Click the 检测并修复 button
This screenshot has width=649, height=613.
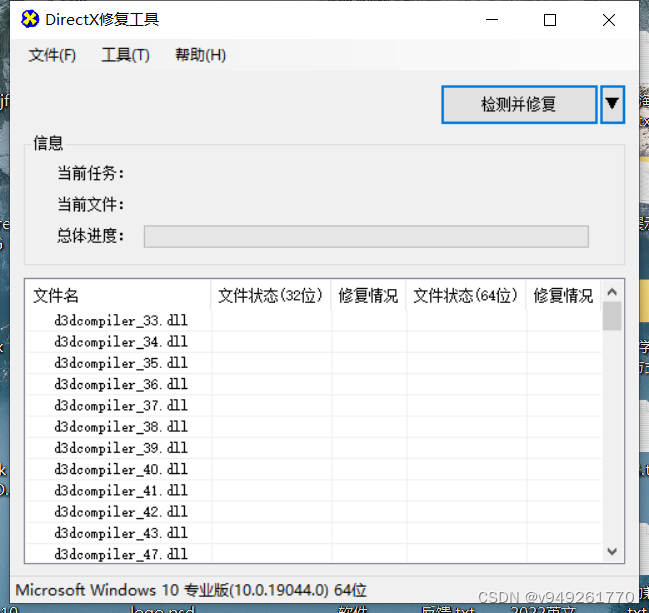tap(519, 104)
